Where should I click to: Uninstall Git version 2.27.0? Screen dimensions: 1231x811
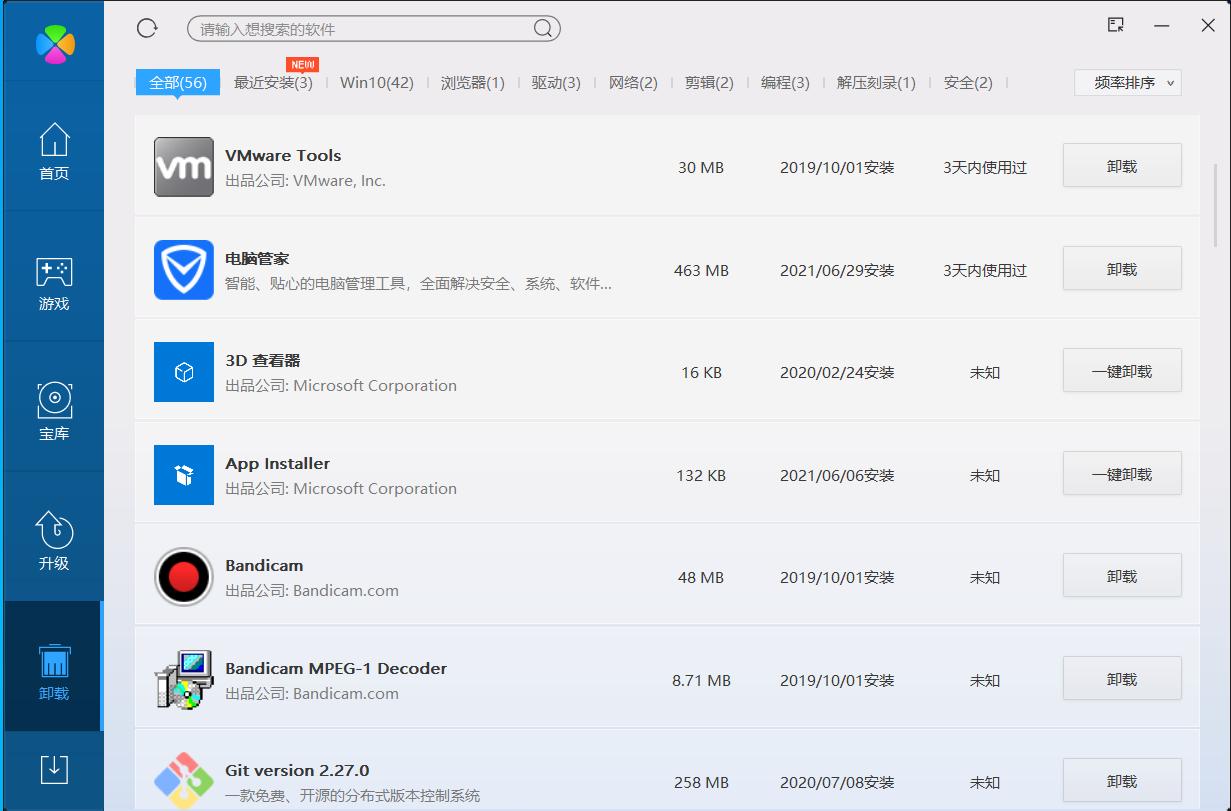pos(1121,780)
